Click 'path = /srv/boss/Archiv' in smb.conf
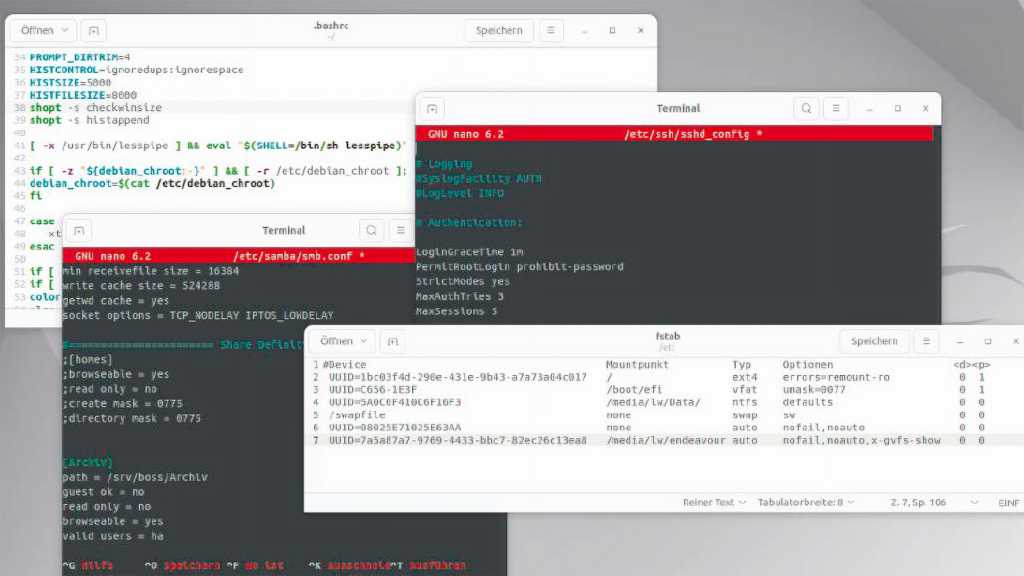1024x576 pixels. (135, 477)
